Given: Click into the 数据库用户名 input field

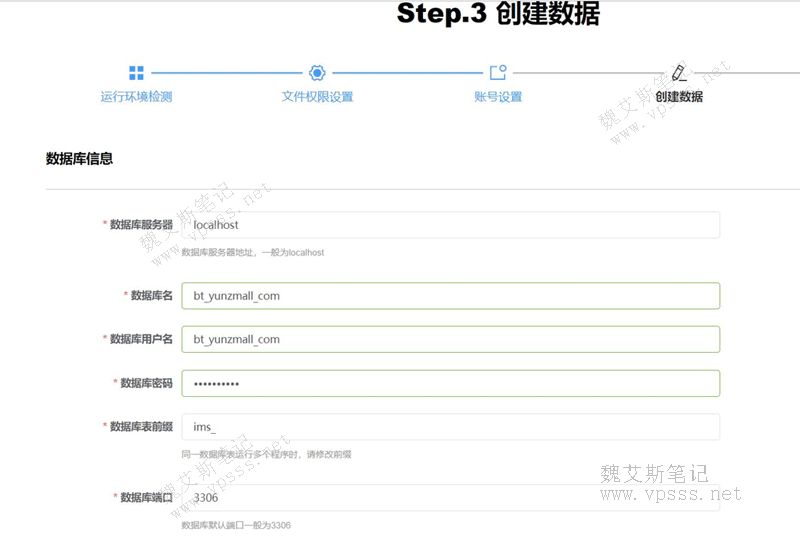Looking at the screenshot, I should [x=450, y=339].
